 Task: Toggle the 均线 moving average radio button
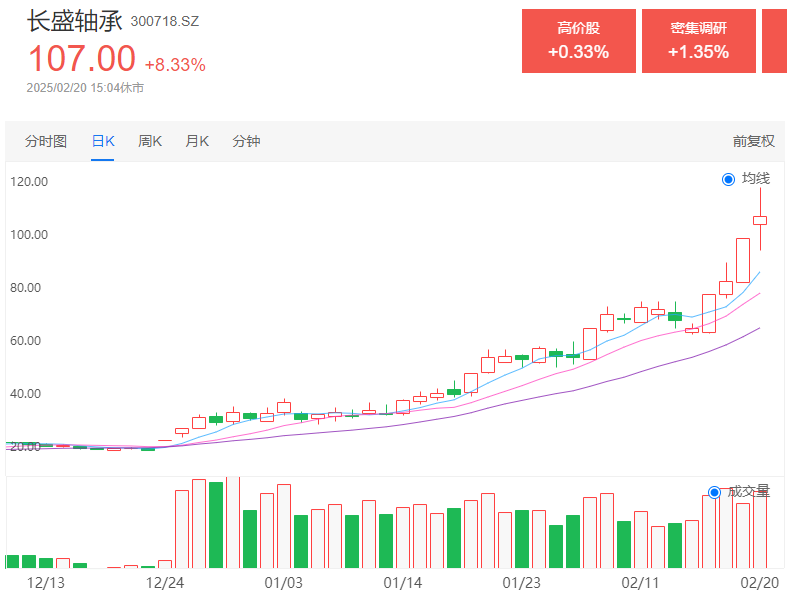(728, 179)
